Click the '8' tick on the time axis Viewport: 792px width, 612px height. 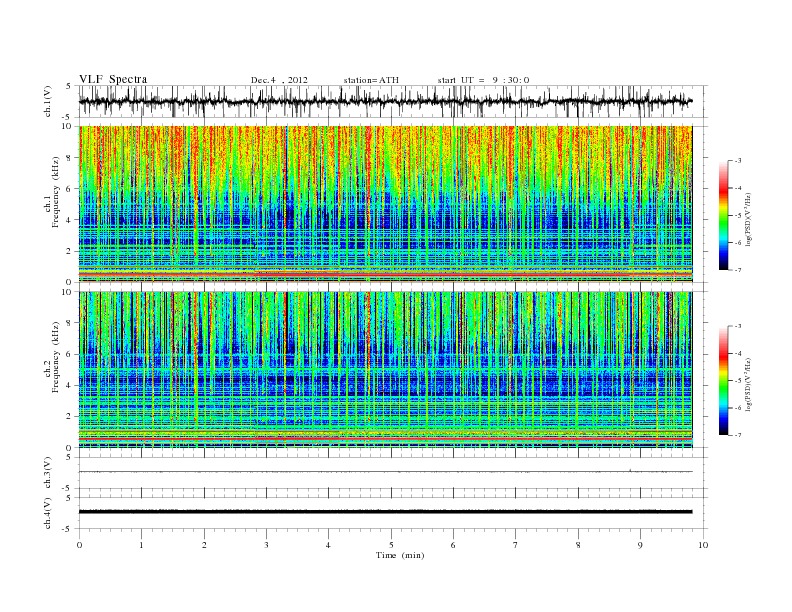tap(578, 545)
